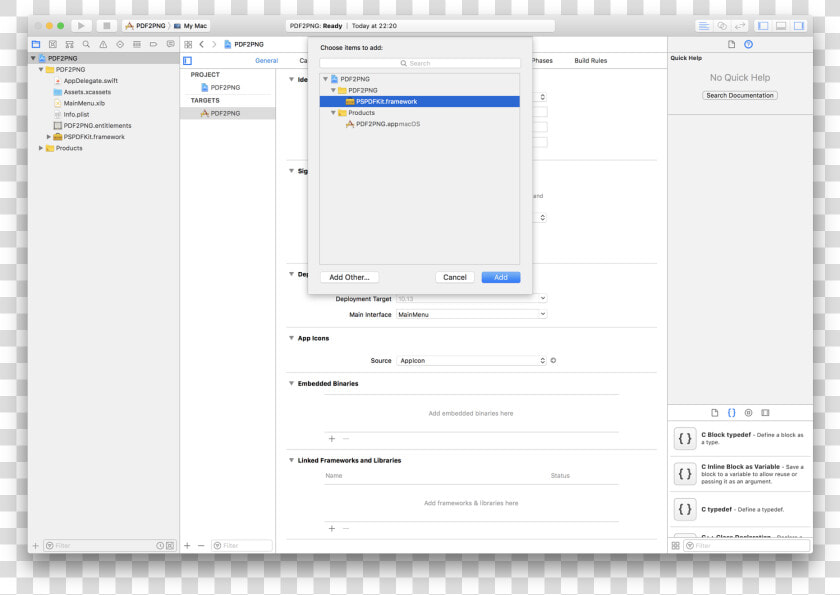Screen dimensions: 840x595
Task: Add a linked framework with plus
Action: click(x=332, y=529)
